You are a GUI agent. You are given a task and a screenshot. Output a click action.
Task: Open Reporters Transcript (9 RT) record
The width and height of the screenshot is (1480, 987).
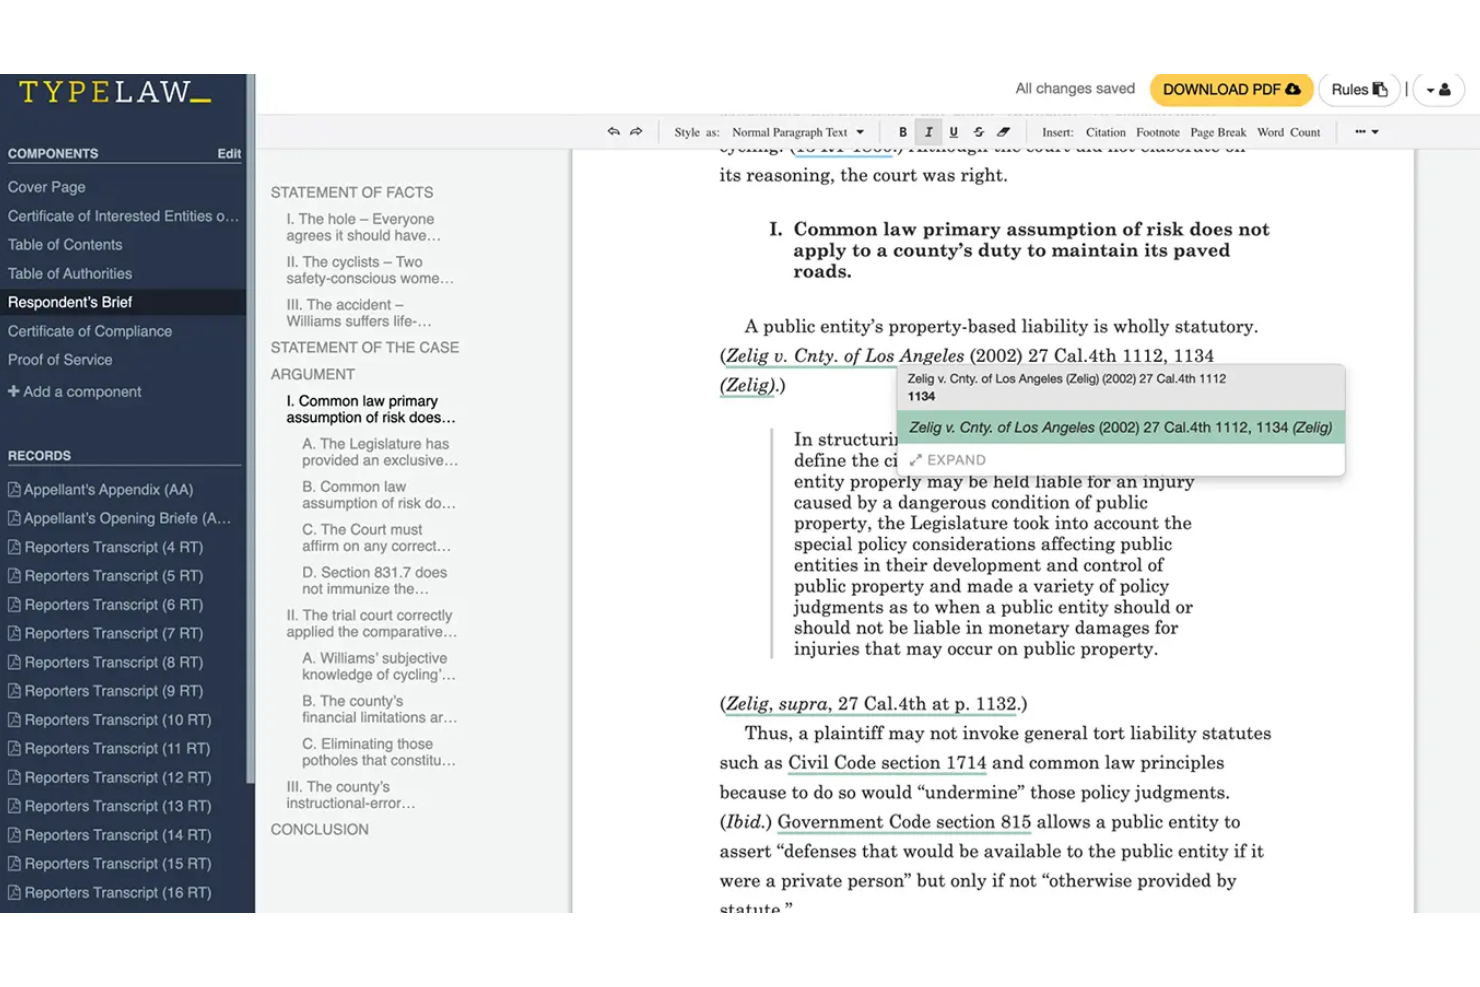(x=105, y=692)
